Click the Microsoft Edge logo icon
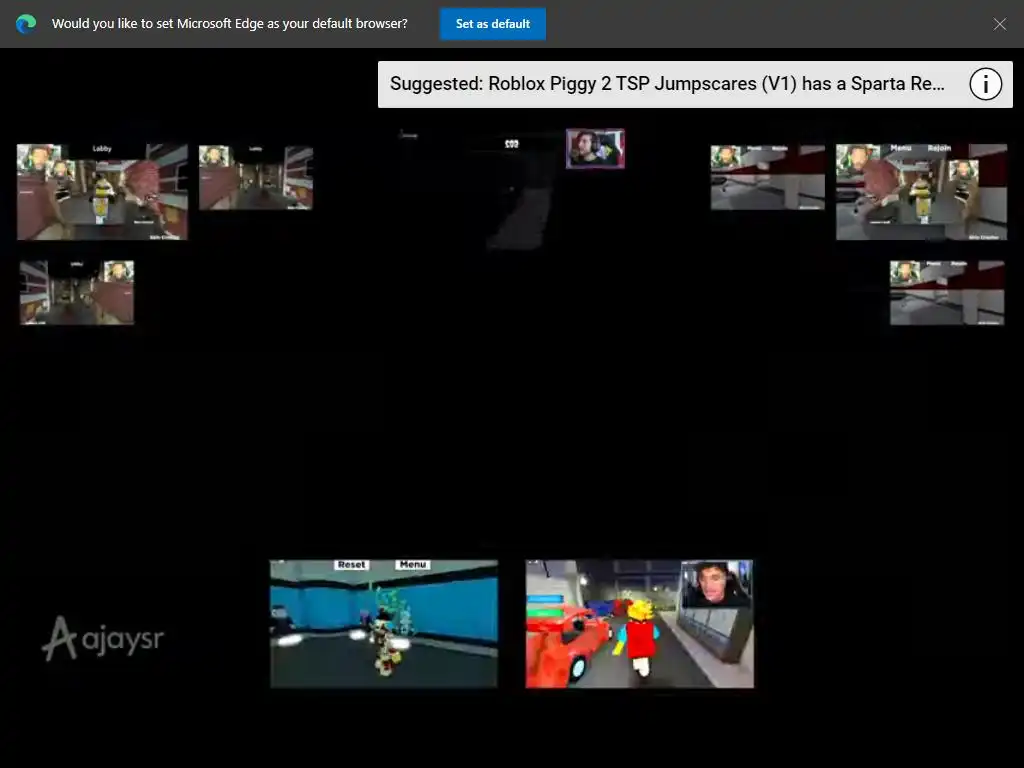The width and height of the screenshot is (1024, 768). point(26,24)
